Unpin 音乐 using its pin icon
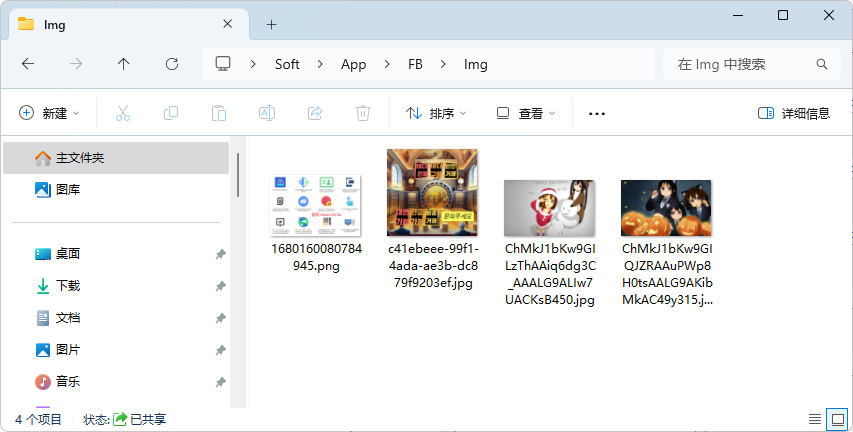The width and height of the screenshot is (853, 432). point(220,382)
